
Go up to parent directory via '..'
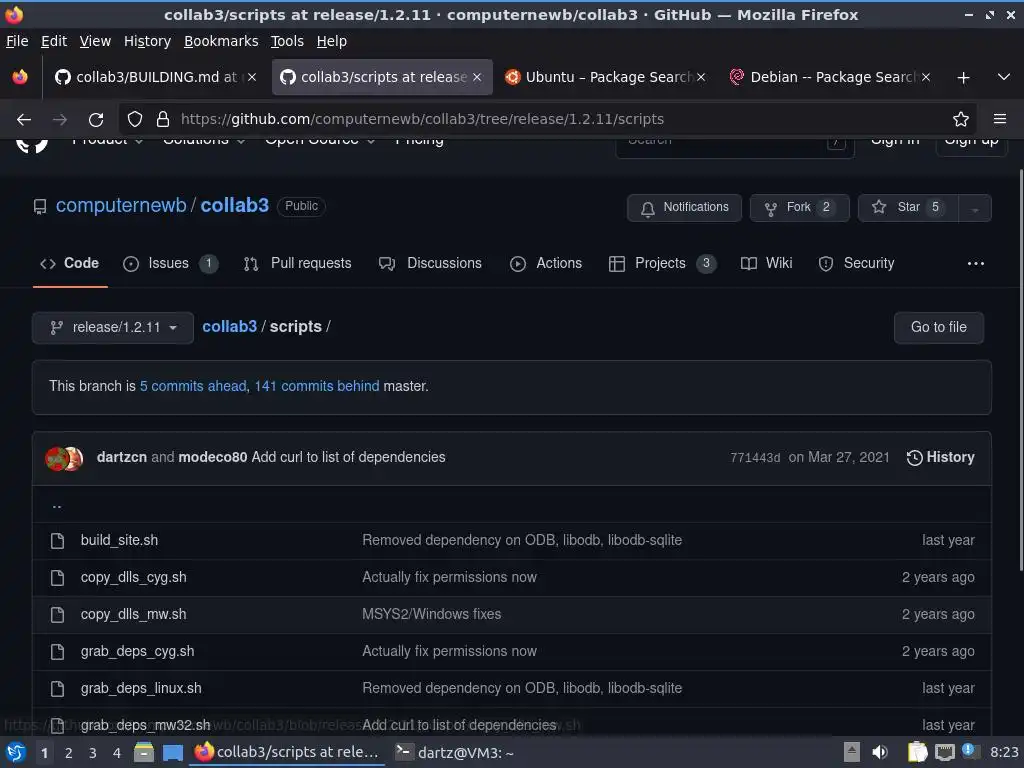pos(57,504)
